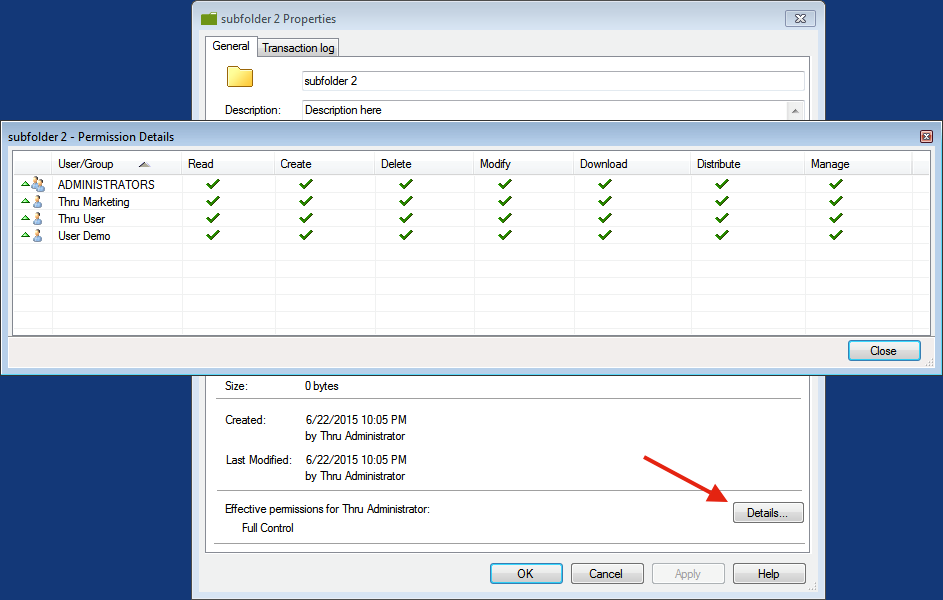Select the General tab
The height and width of the screenshot is (600, 943).
pos(231,46)
